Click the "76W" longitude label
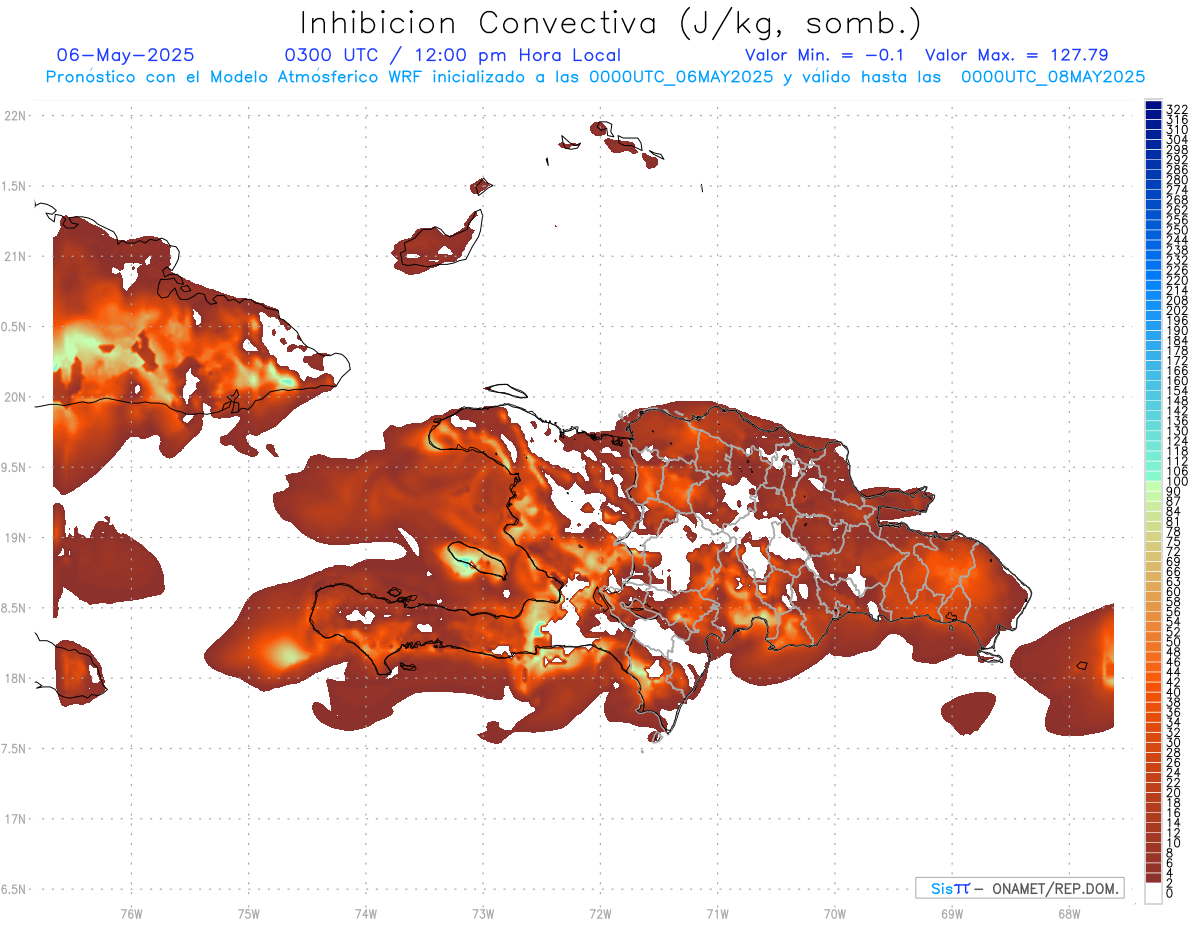1200x927 pixels. 131,914
